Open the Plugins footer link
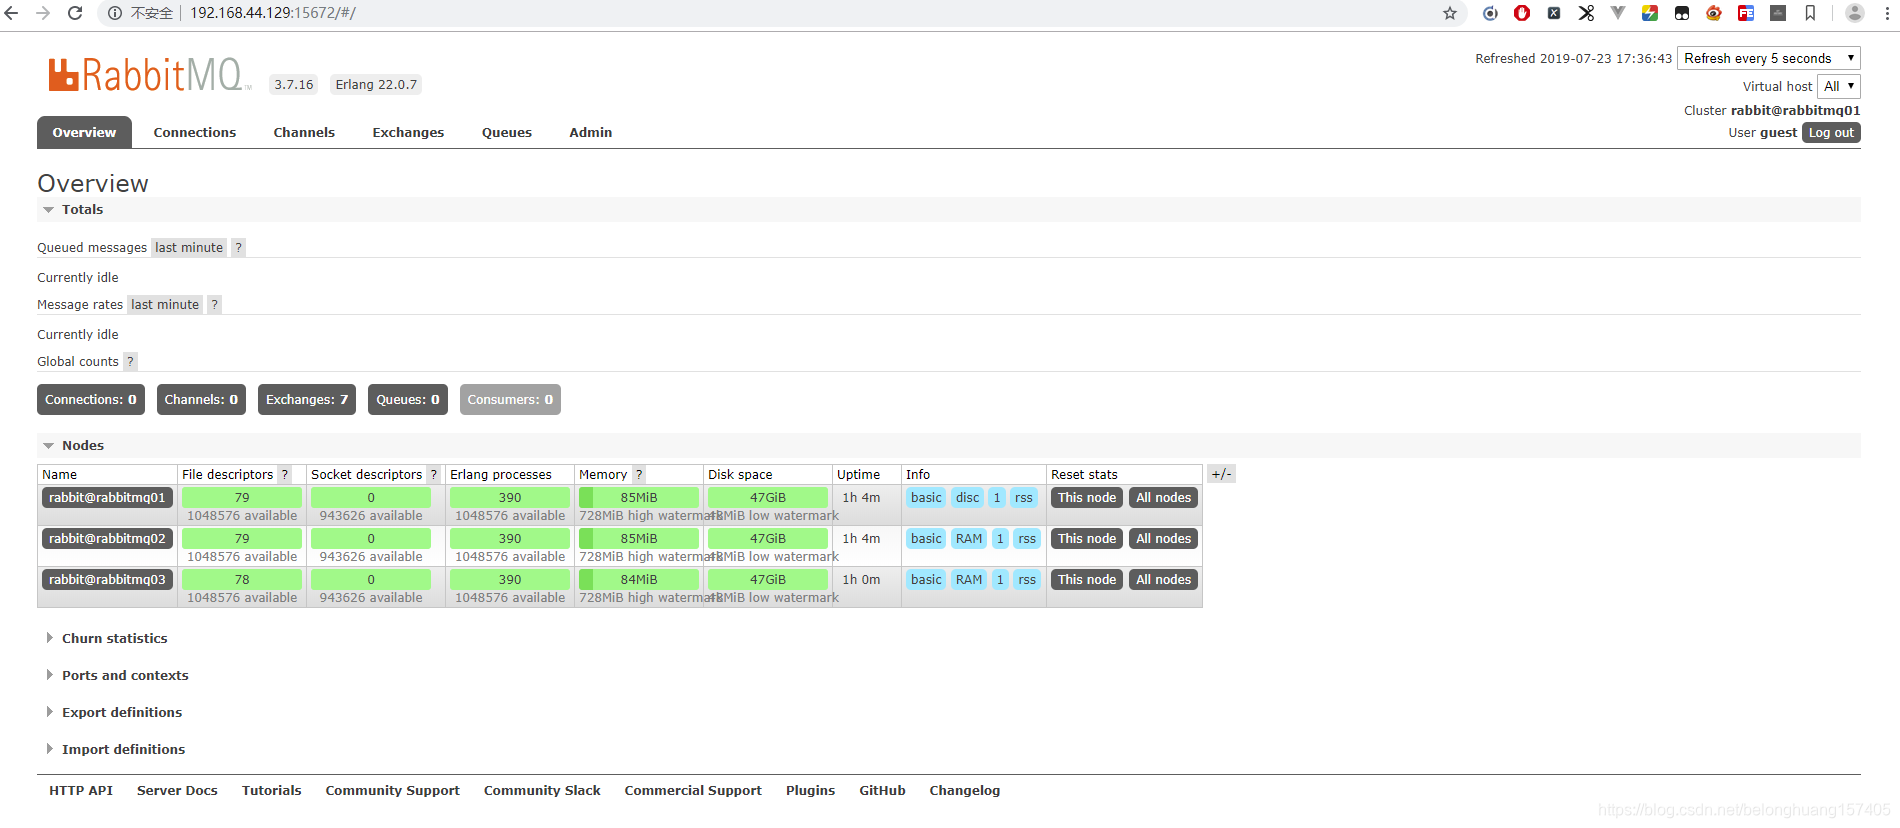 [810, 791]
